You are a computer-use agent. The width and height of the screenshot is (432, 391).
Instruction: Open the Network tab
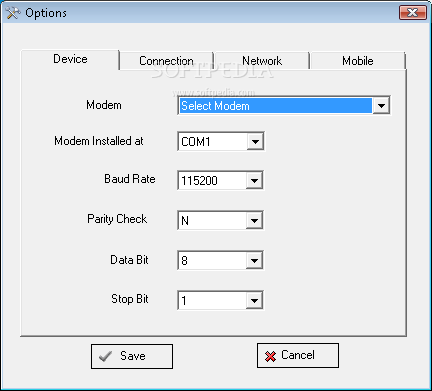click(x=262, y=61)
